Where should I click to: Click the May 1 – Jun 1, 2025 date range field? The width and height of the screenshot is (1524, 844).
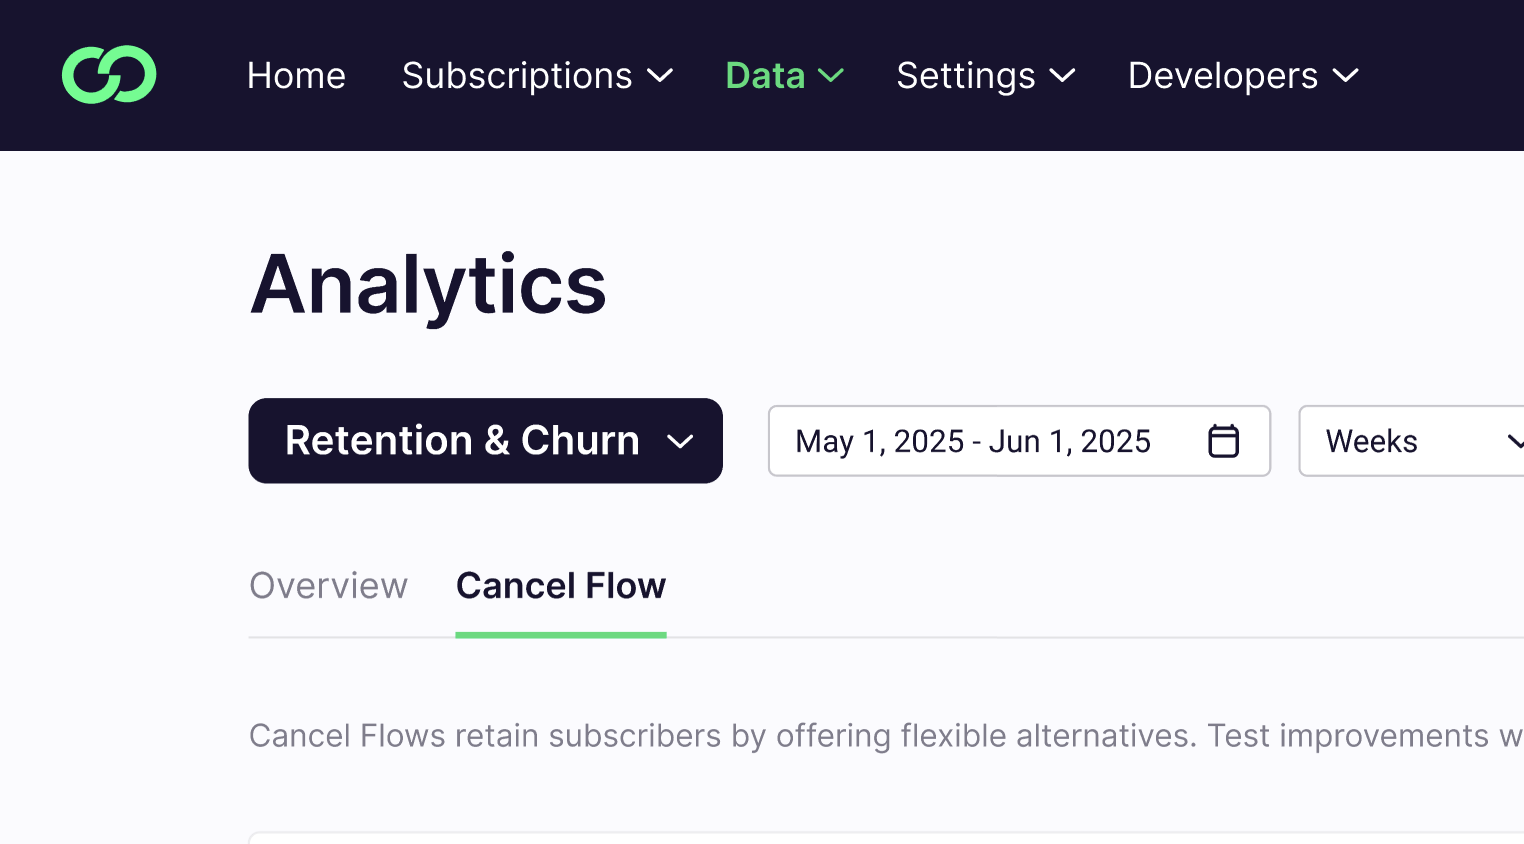[x=973, y=441]
